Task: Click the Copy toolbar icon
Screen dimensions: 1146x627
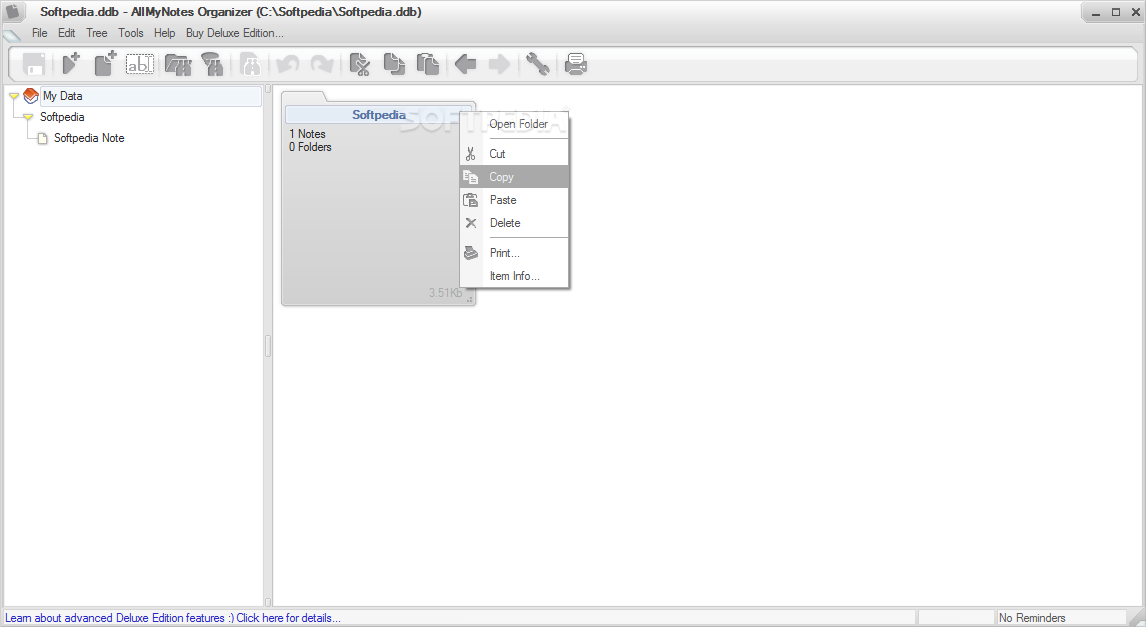Action: click(394, 64)
